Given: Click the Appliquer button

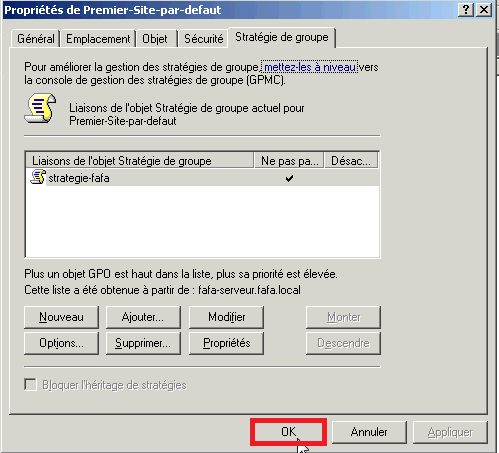Looking at the screenshot, I should coord(450,432).
